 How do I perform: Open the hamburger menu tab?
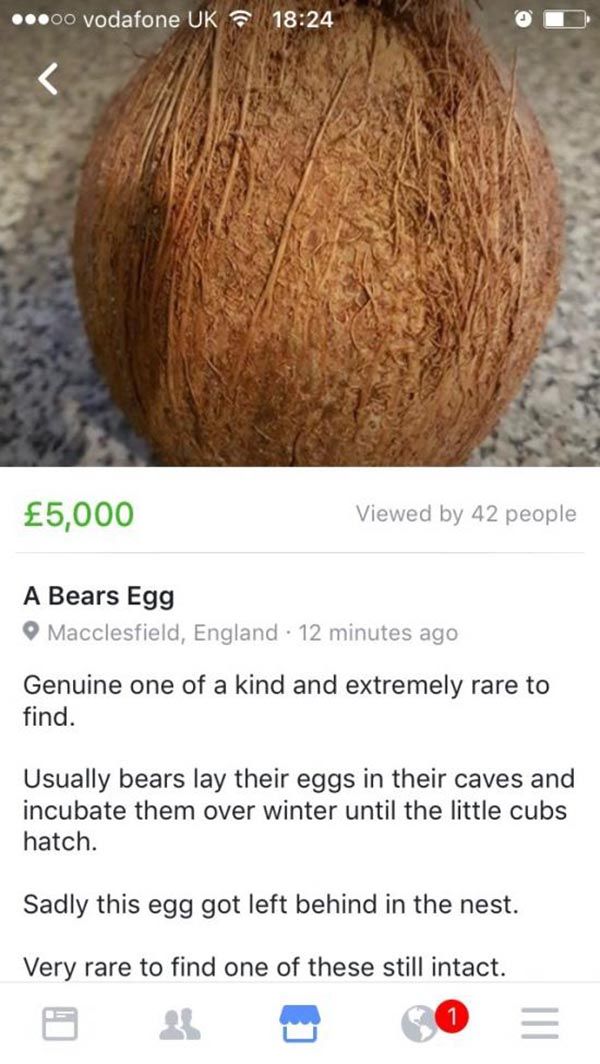pos(539,1023)
